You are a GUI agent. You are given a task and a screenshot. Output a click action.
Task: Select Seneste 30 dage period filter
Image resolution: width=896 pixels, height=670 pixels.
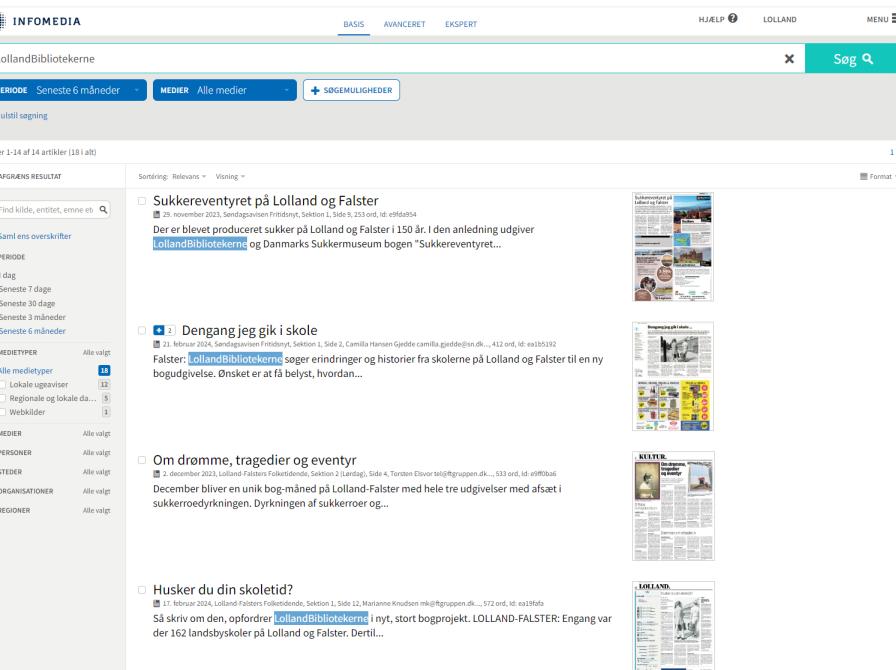pyautogui.click(x=28, y=303)
